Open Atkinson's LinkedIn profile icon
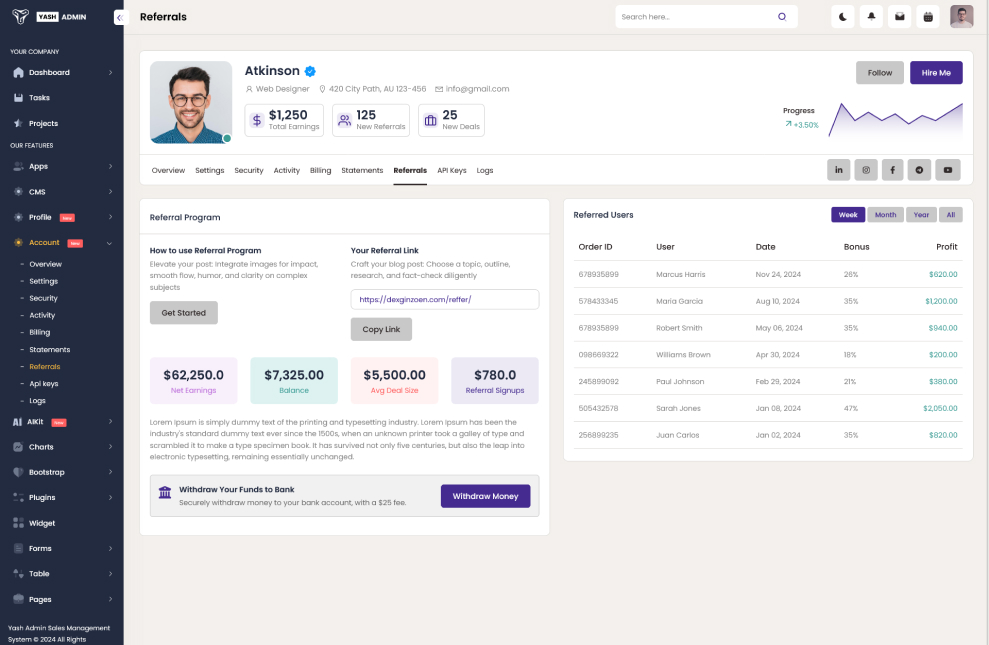 [x=838, y=170]
